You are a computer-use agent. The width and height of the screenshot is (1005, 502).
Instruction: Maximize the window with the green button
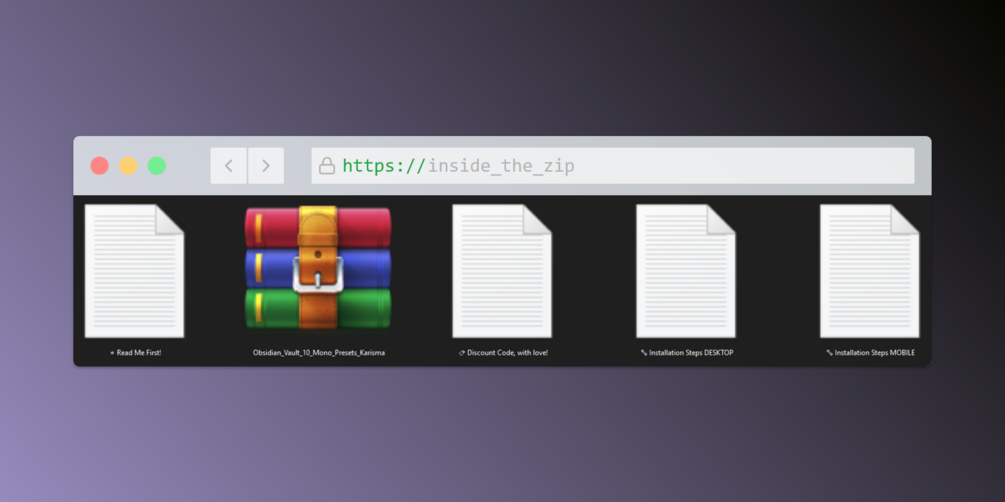pyautogui.click(x=157, y=166)
